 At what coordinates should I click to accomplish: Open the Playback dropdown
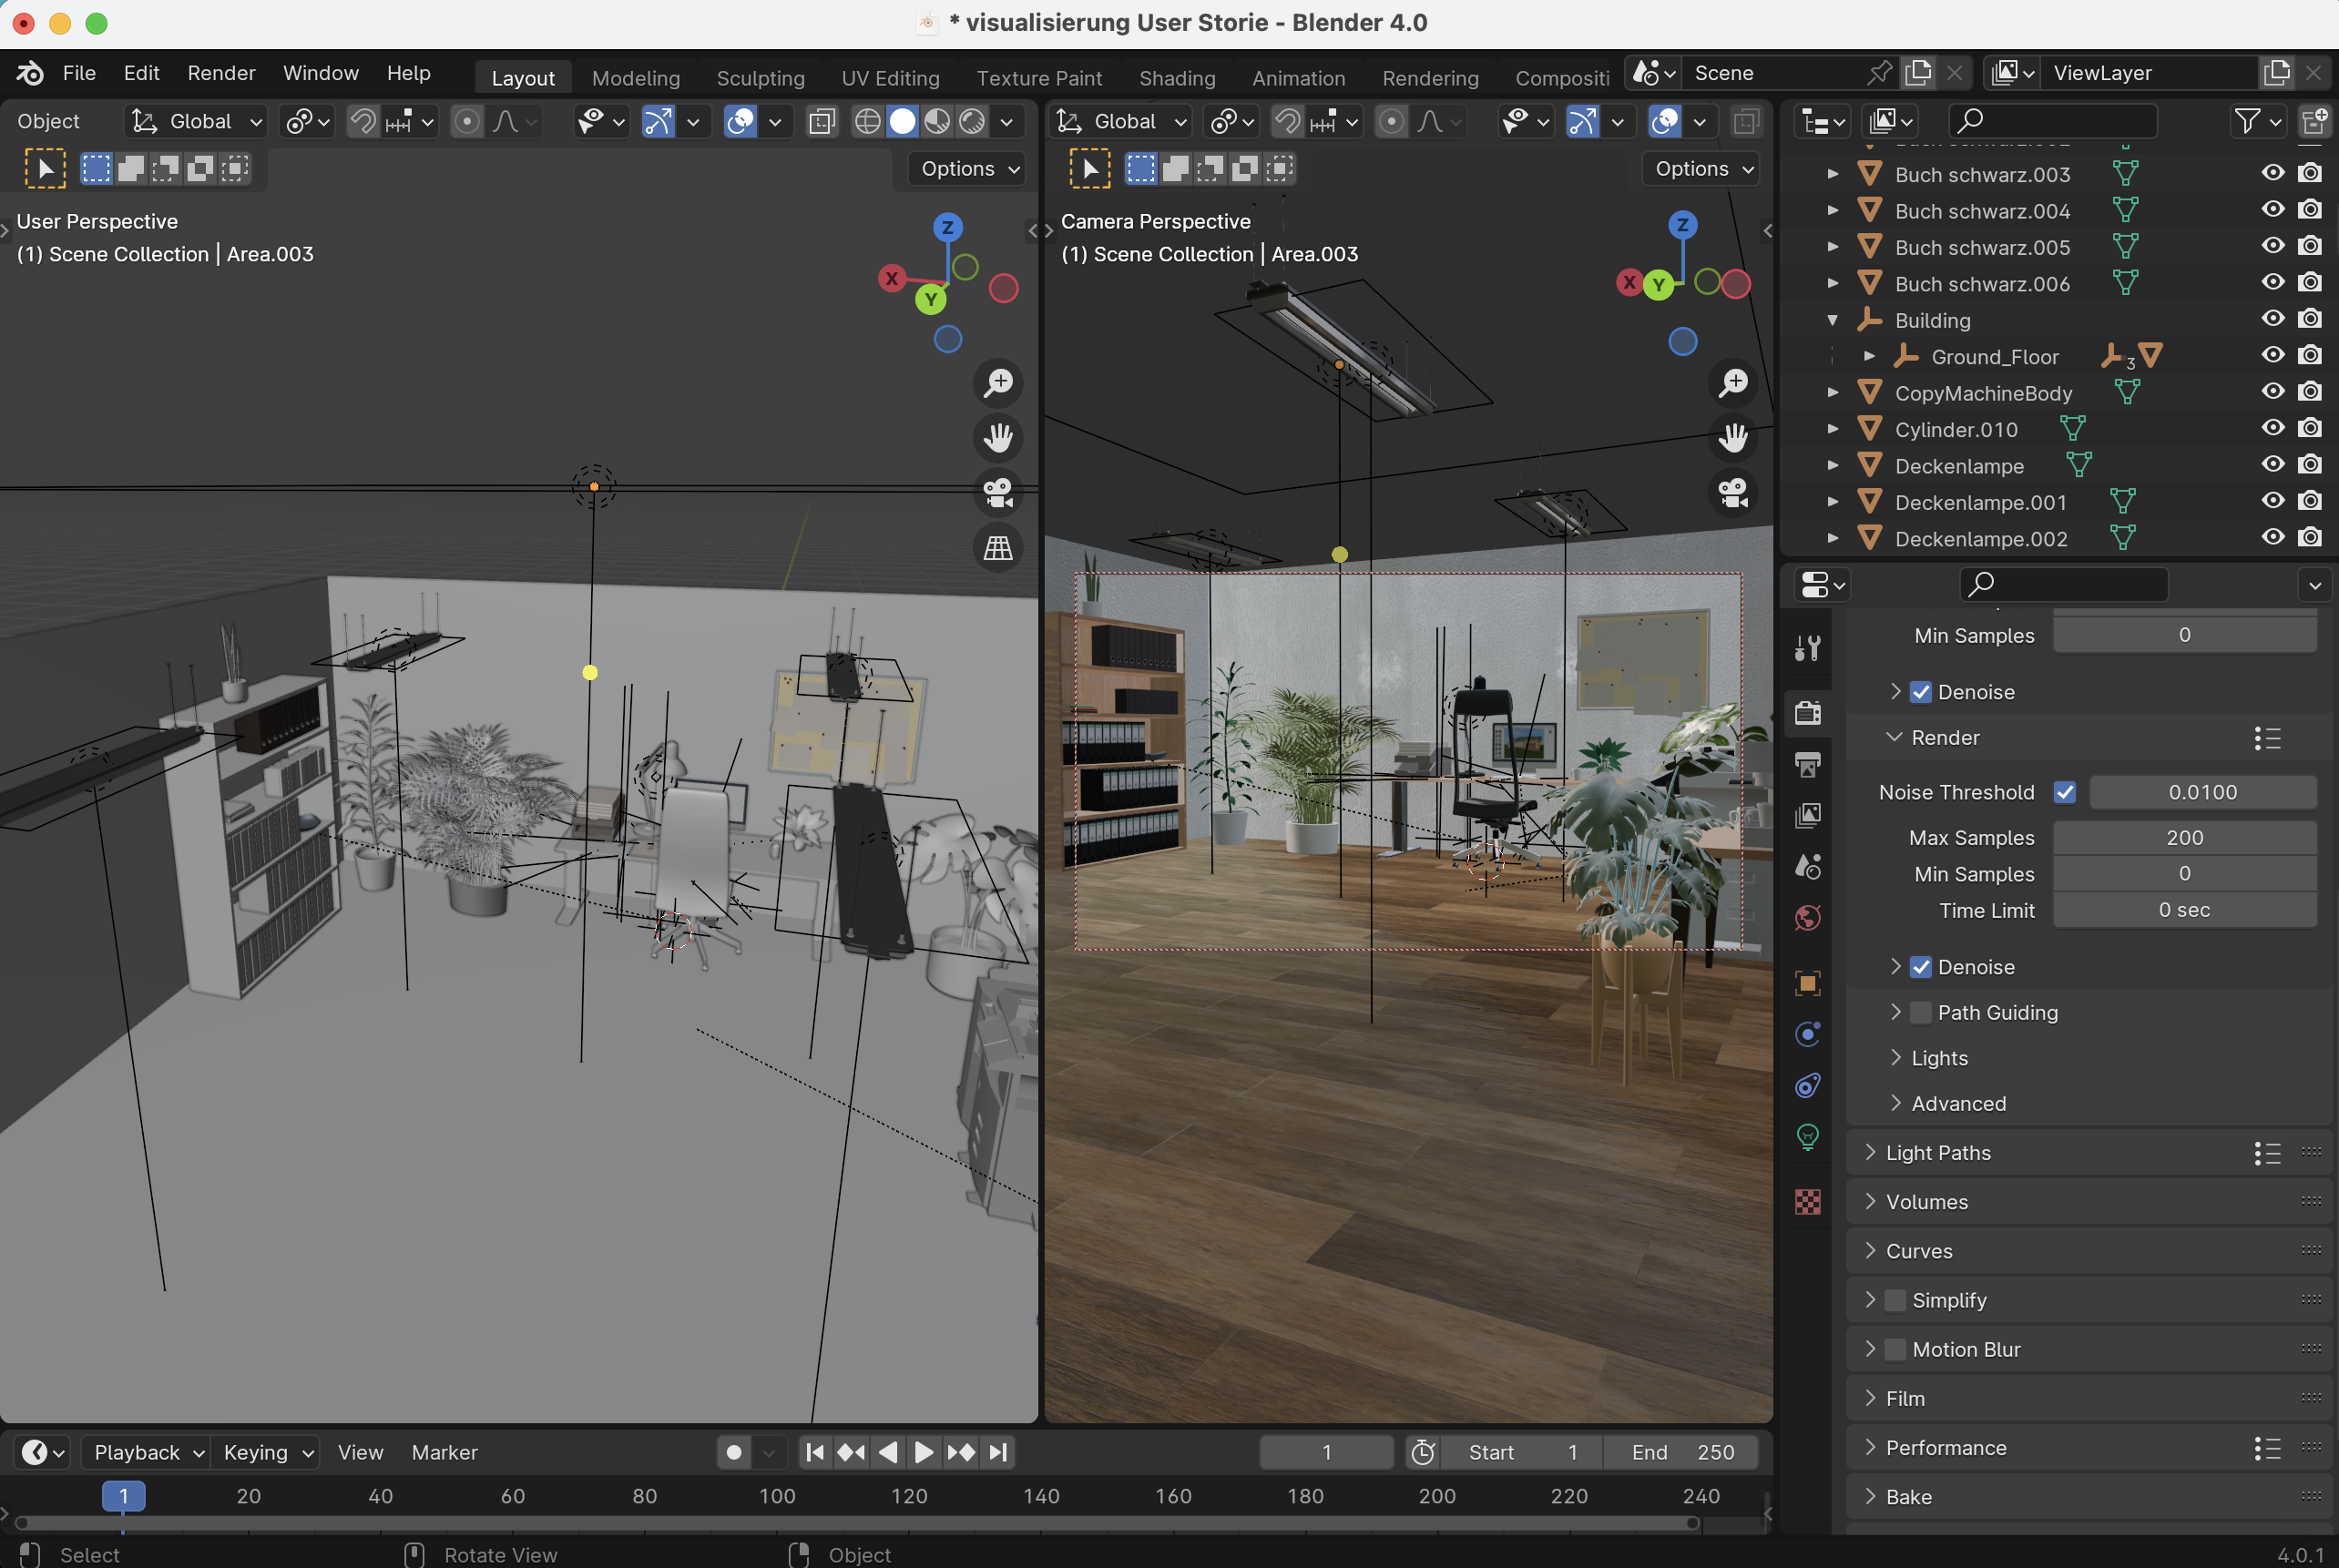point(145,1452)
